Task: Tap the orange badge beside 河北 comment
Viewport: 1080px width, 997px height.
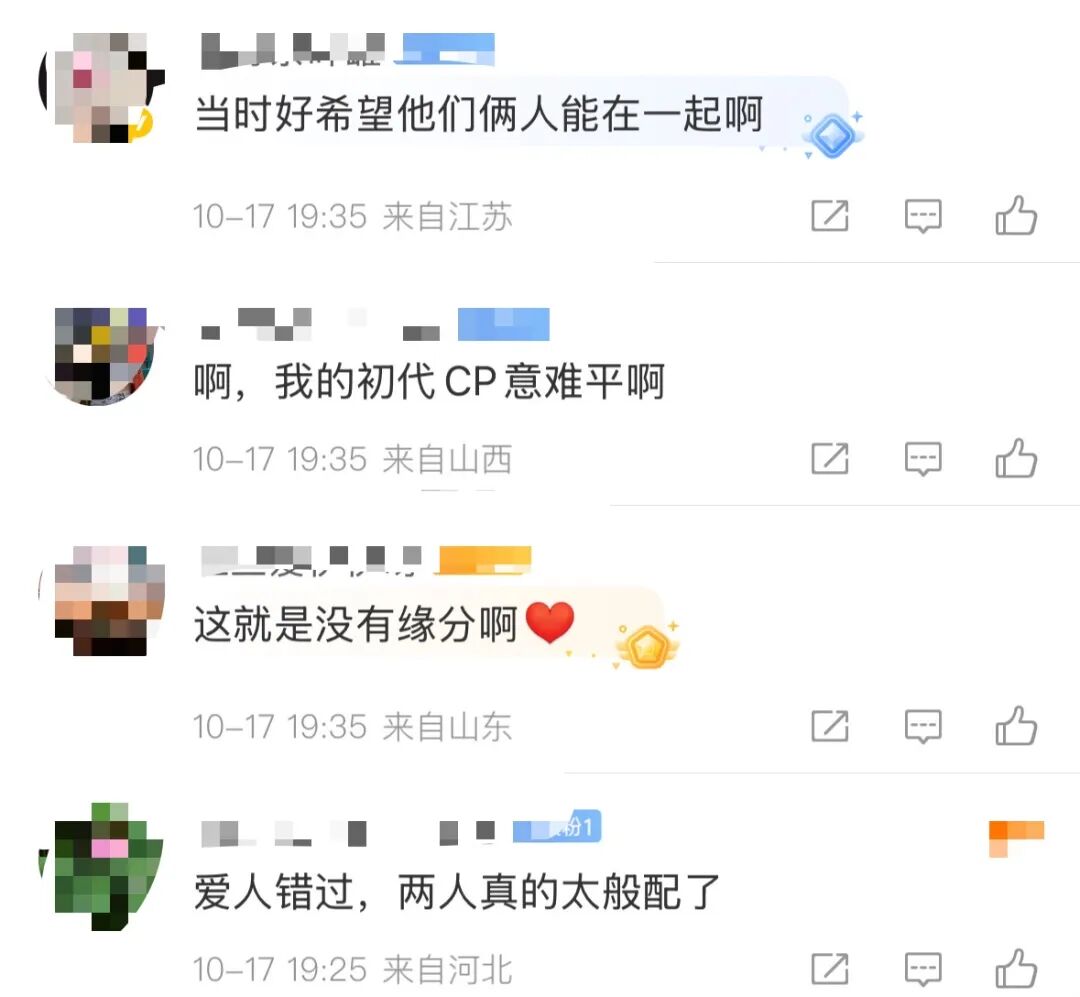Action: 1017,838
